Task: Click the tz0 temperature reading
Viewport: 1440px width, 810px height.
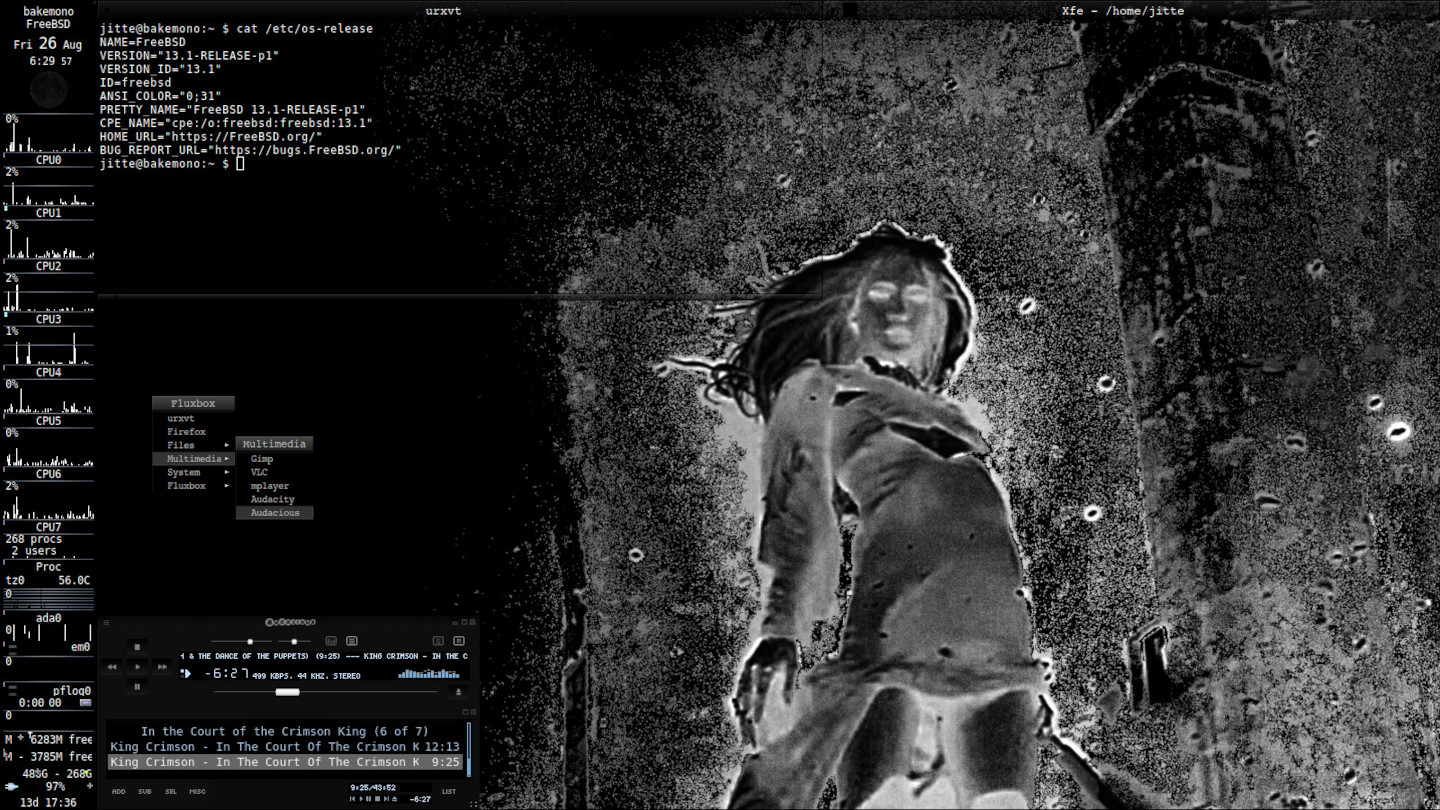Action: [x=48, y=580]
